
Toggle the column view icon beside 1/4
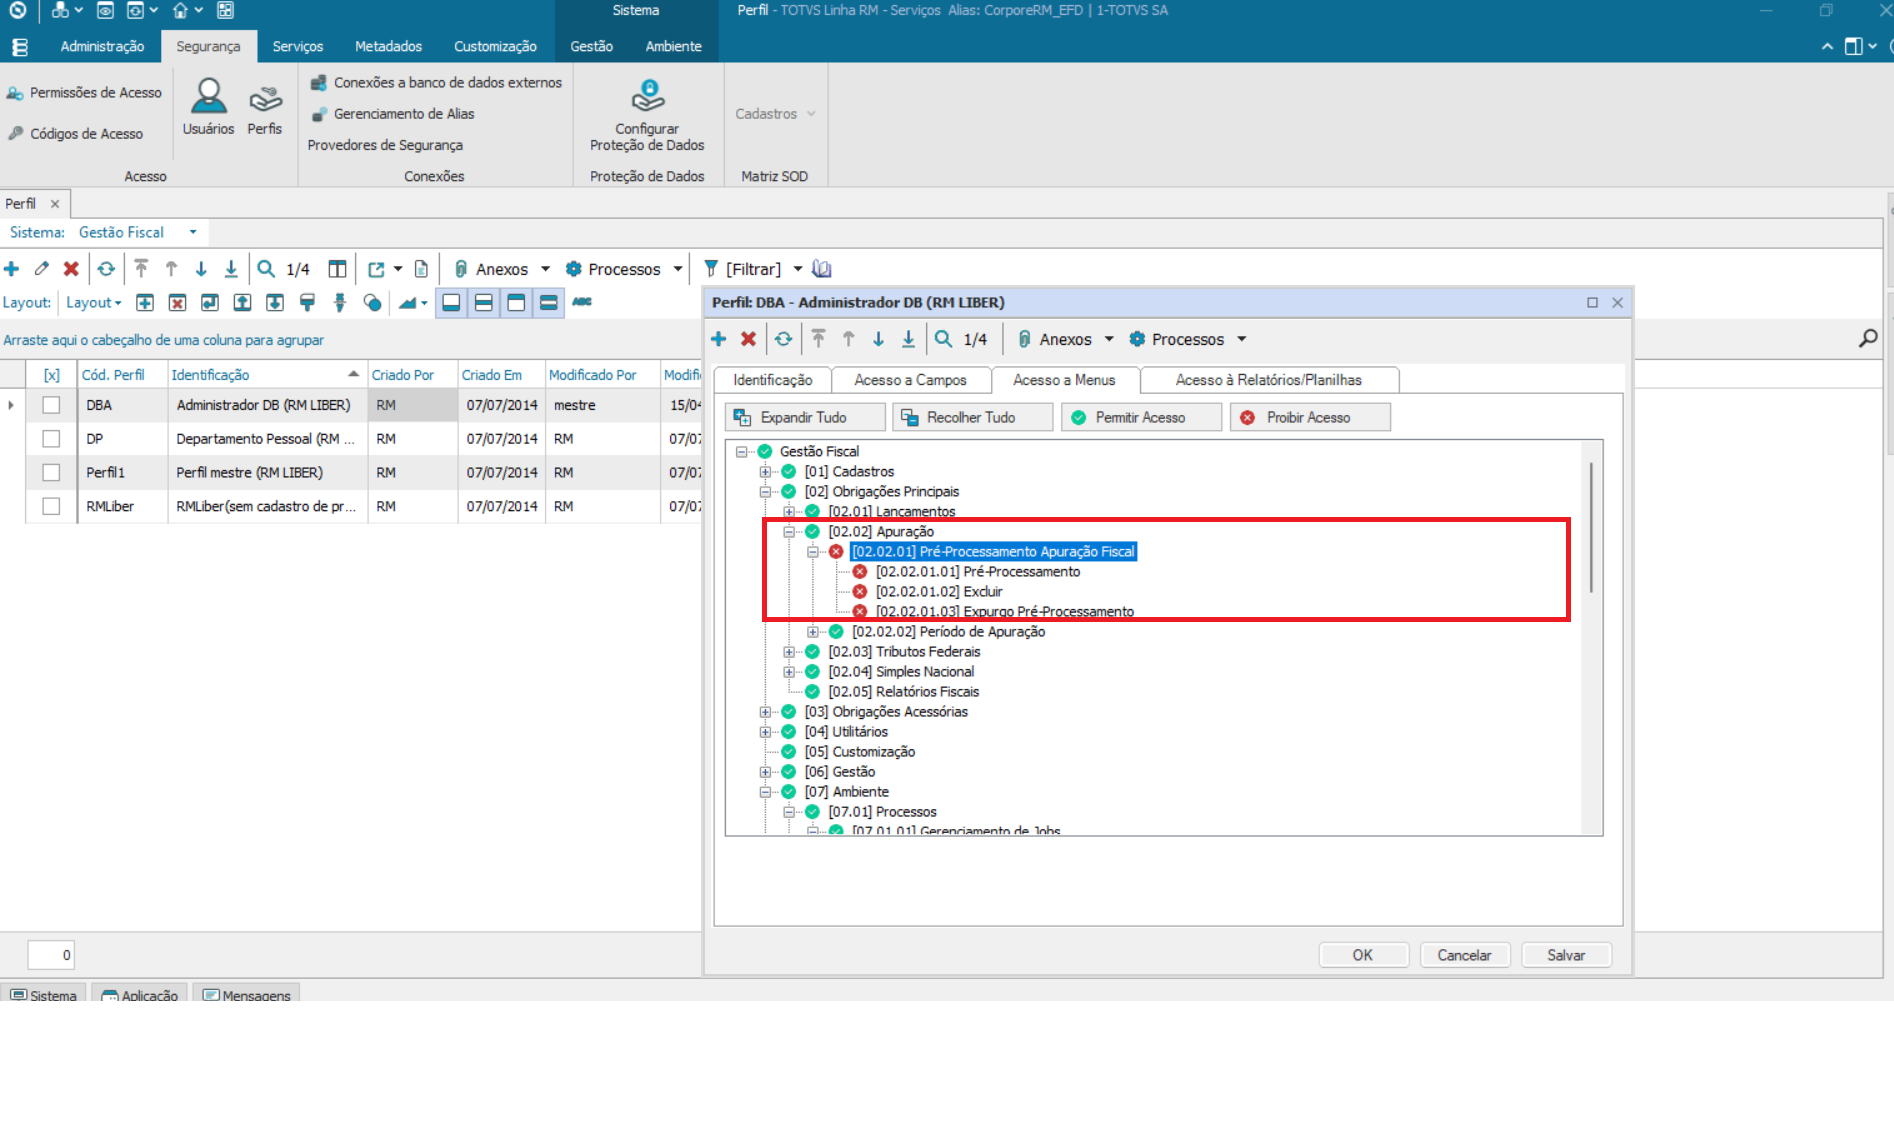338,269
